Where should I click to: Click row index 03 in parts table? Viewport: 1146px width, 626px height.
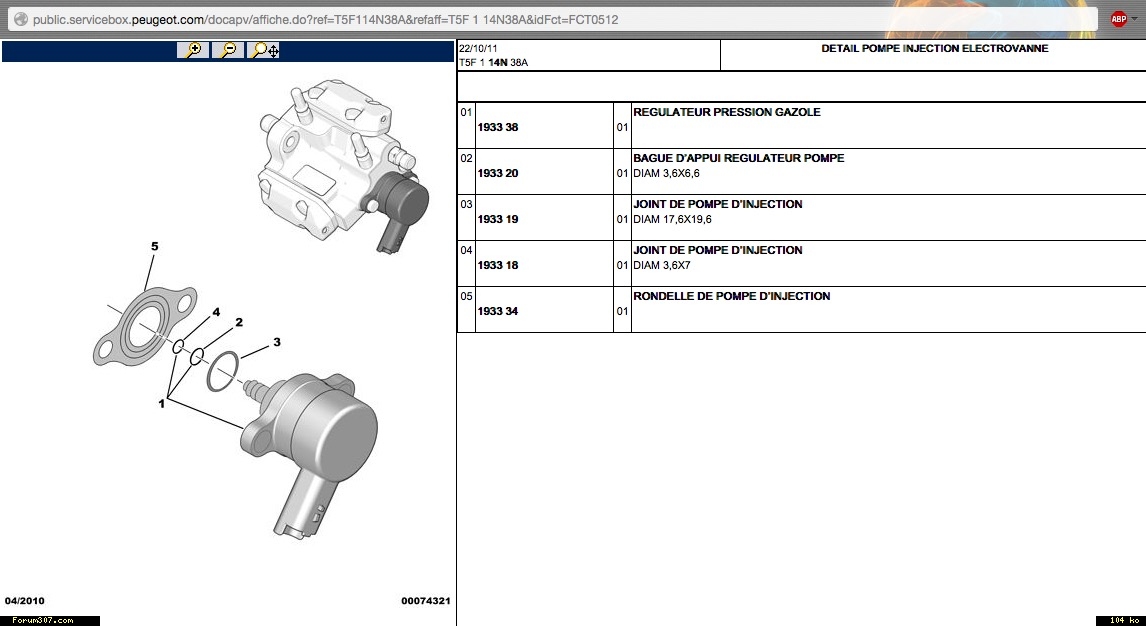point(466,204)
